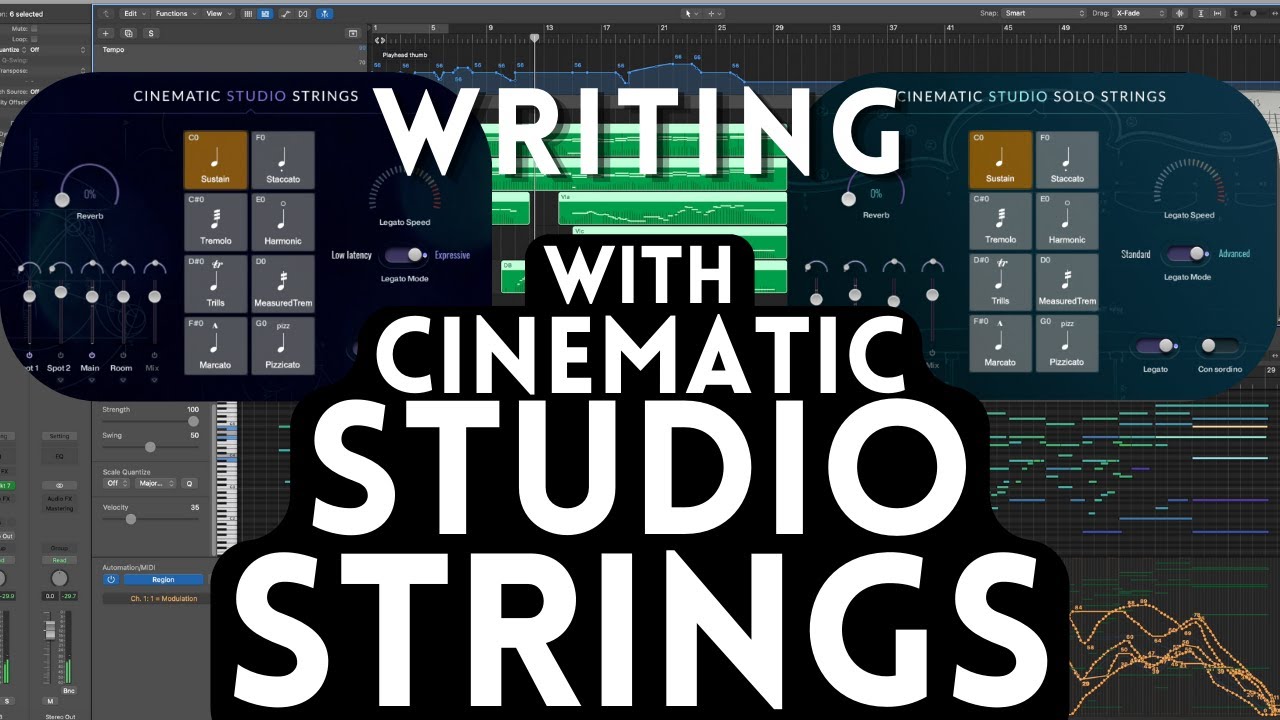Click the duplicate track icon
The height and width of the screenshot is (720, 1280).
pyautogui.click(x=129, y=33)
